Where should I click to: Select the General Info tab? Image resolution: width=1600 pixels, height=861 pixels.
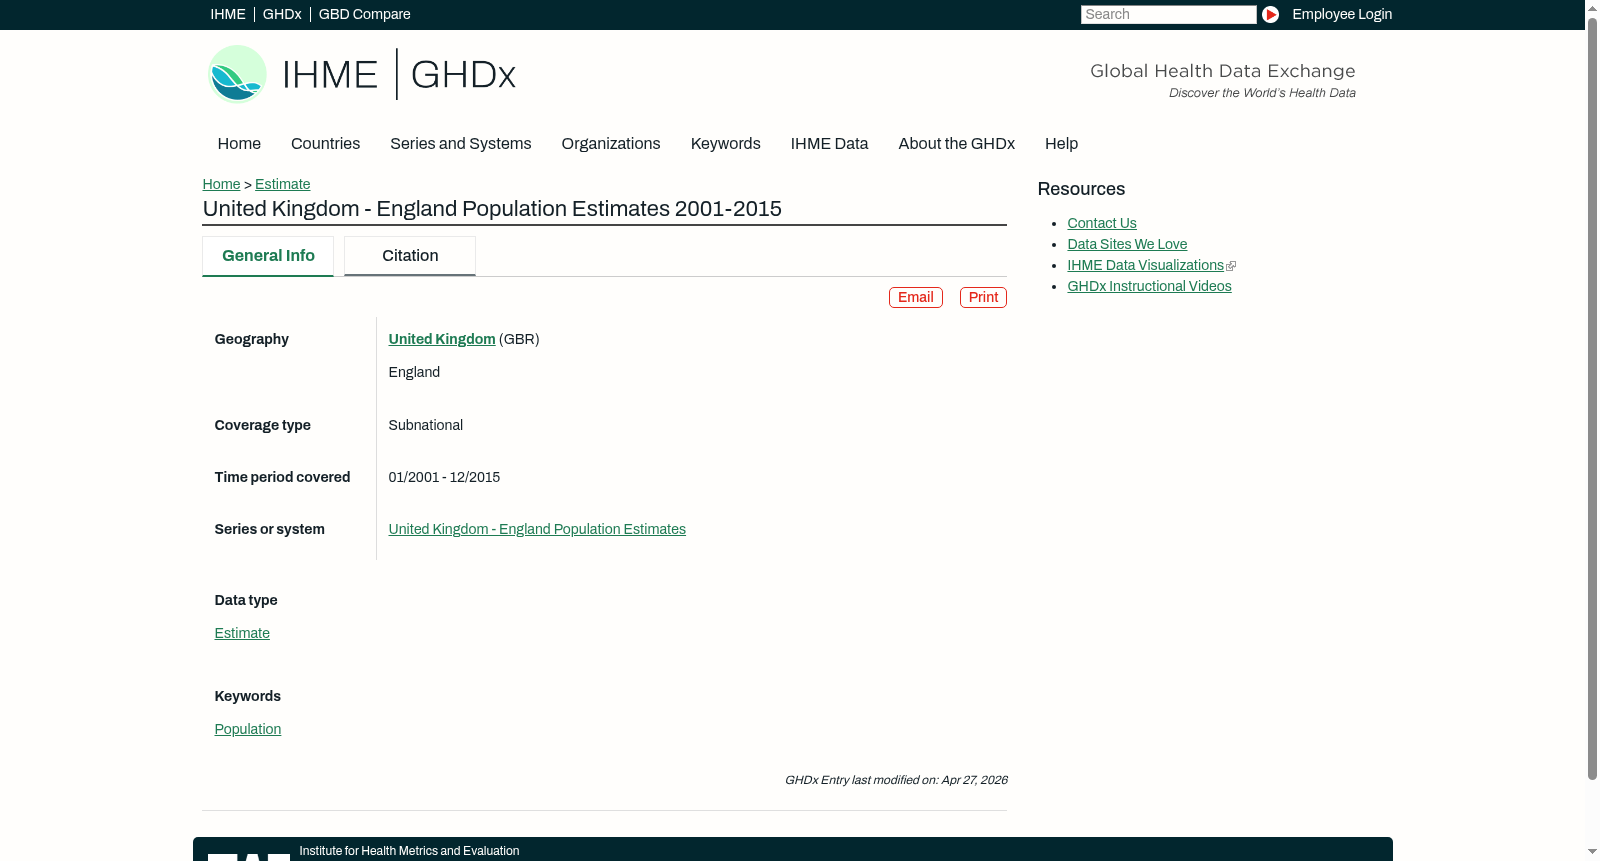[x=268, y=256]
